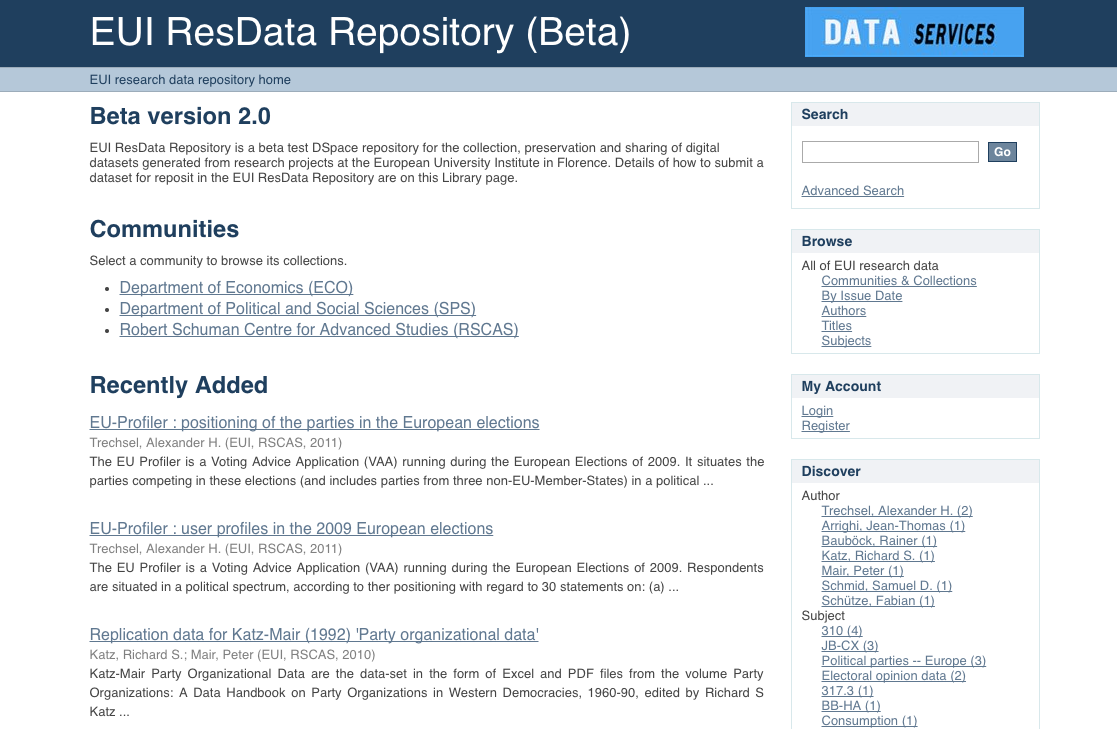Screen dimensions: 1117x729
Task: Open the Register page
Action: (x=825, y=425)
